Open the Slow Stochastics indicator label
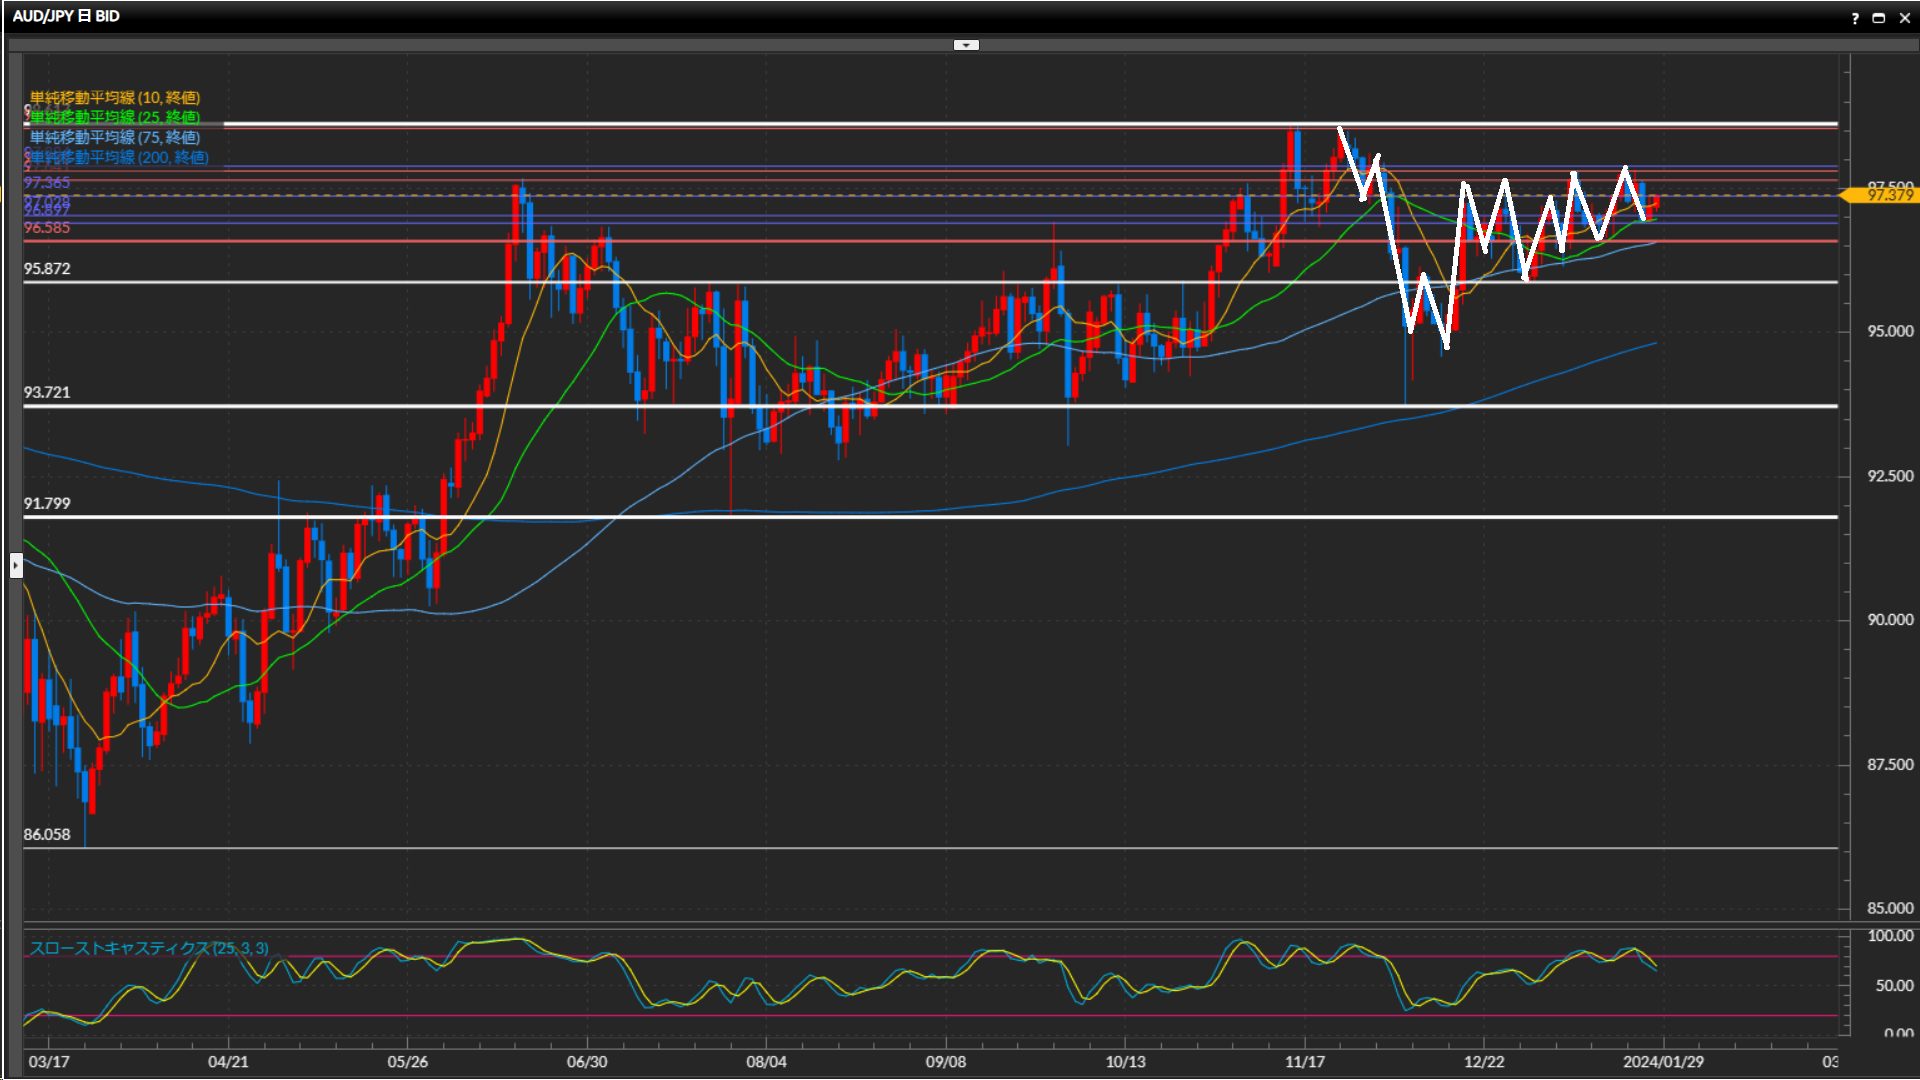1920x1080 pixels. [149, 948]
